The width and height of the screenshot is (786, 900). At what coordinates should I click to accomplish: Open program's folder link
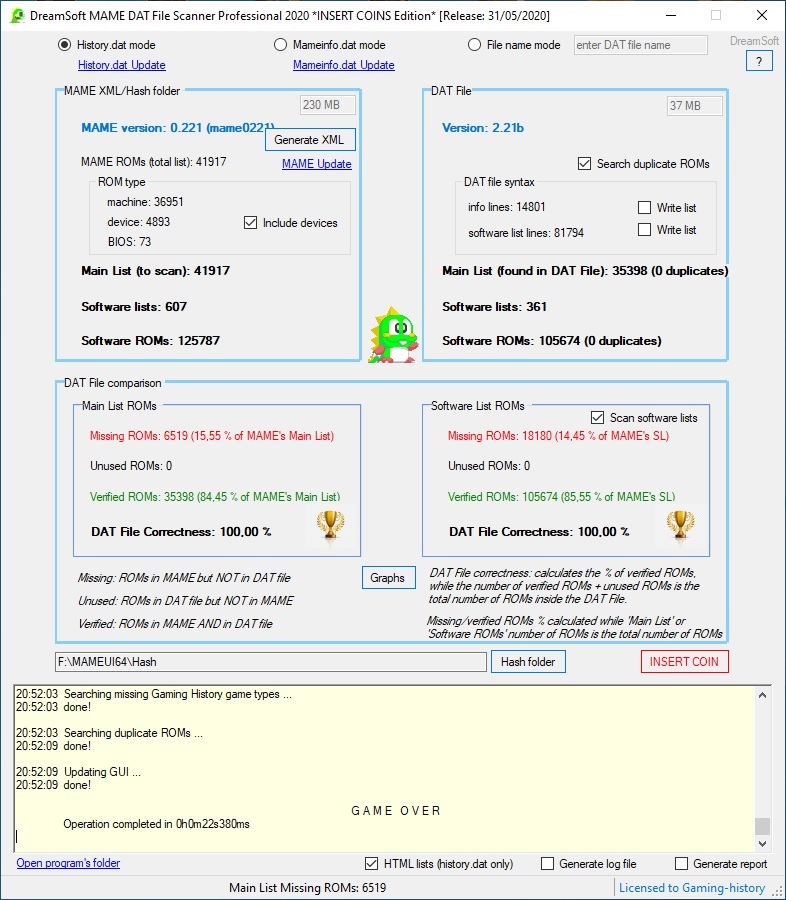pyautogui.click(x=68, y=863)
